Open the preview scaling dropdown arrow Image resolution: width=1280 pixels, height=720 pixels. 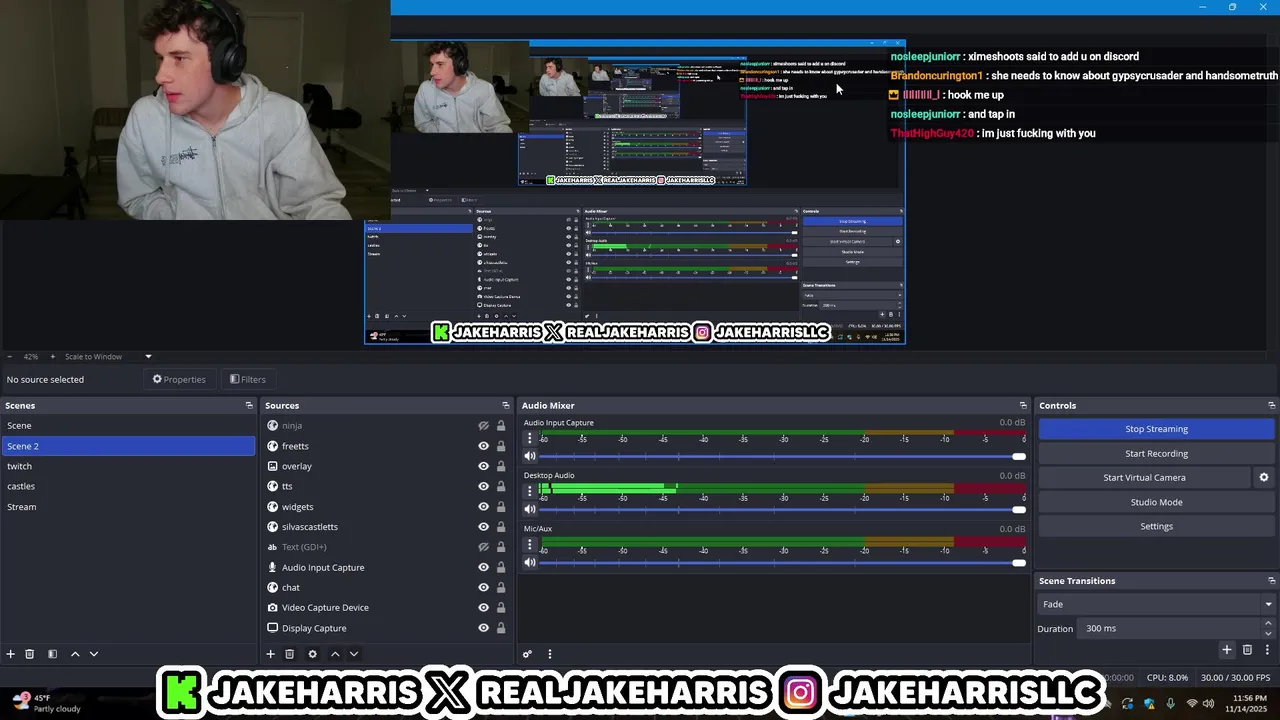pos(148,357)
